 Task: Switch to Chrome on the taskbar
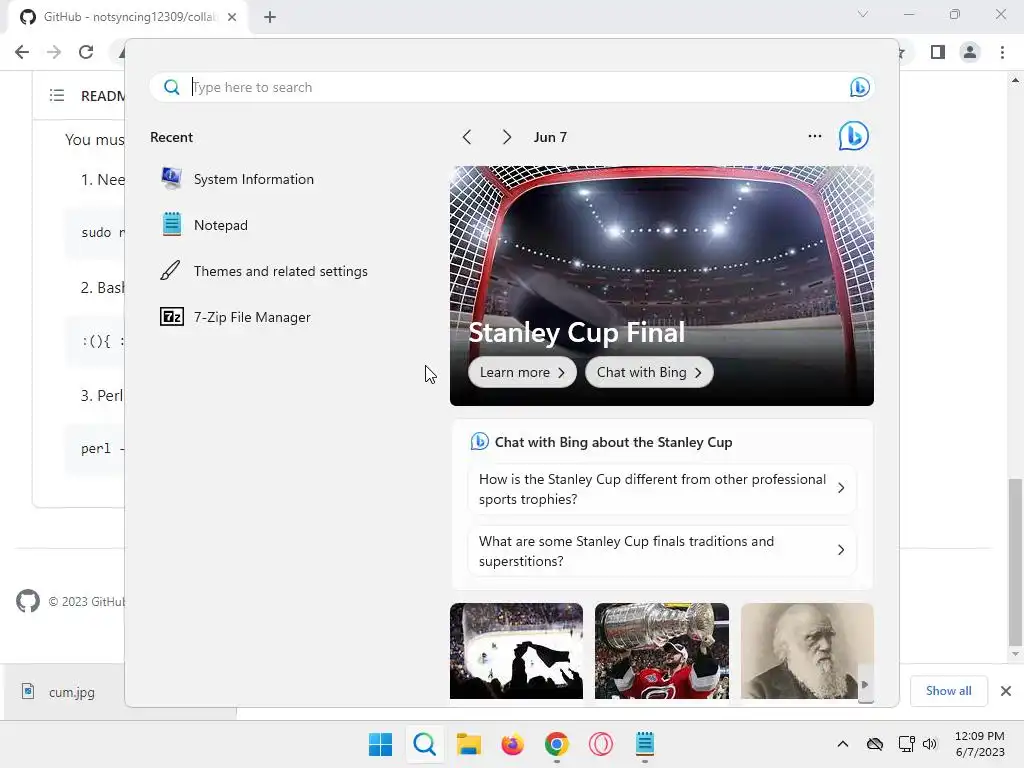556,744
